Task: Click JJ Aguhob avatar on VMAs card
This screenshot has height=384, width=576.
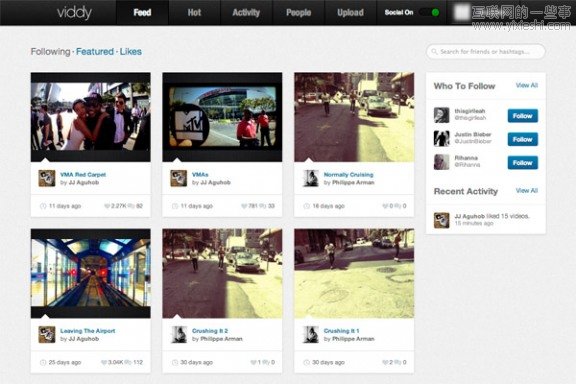Action: (179, 178)
